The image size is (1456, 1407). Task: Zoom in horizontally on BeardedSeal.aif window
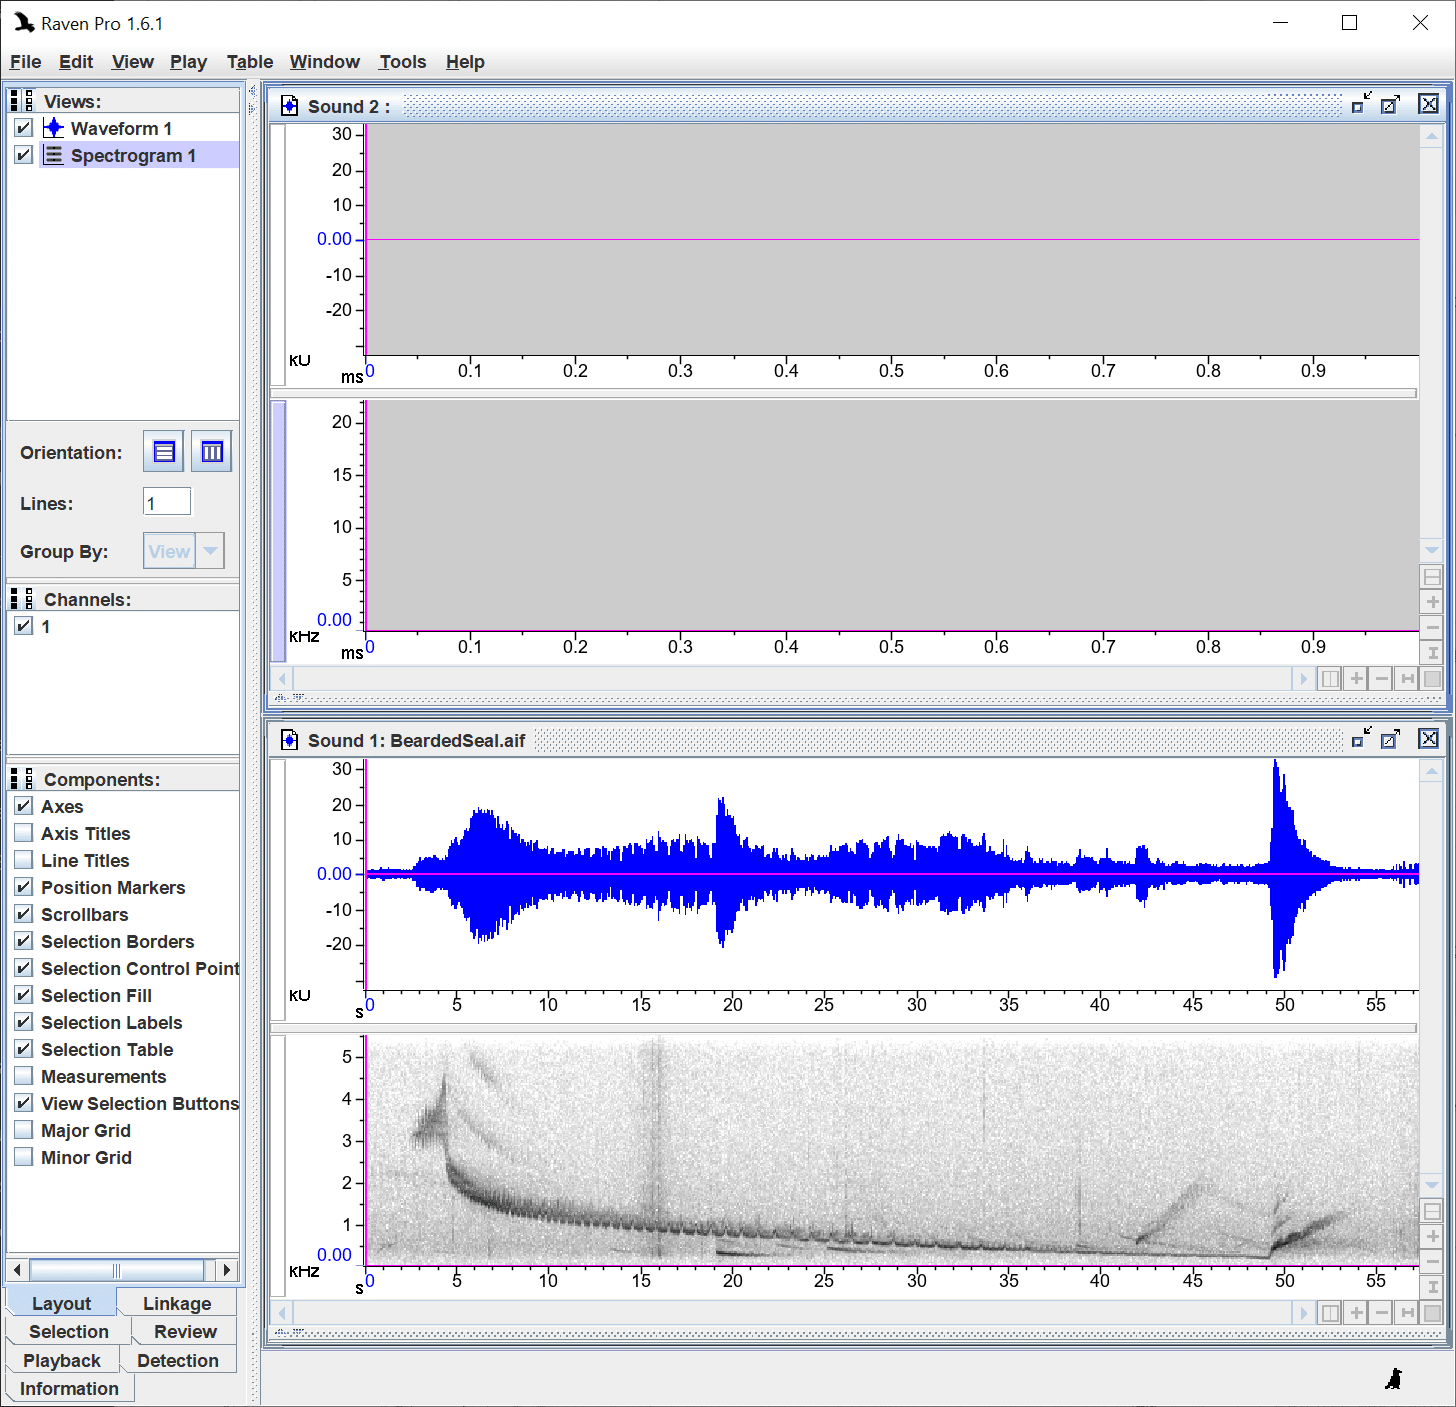[x=1356, y=1312]
